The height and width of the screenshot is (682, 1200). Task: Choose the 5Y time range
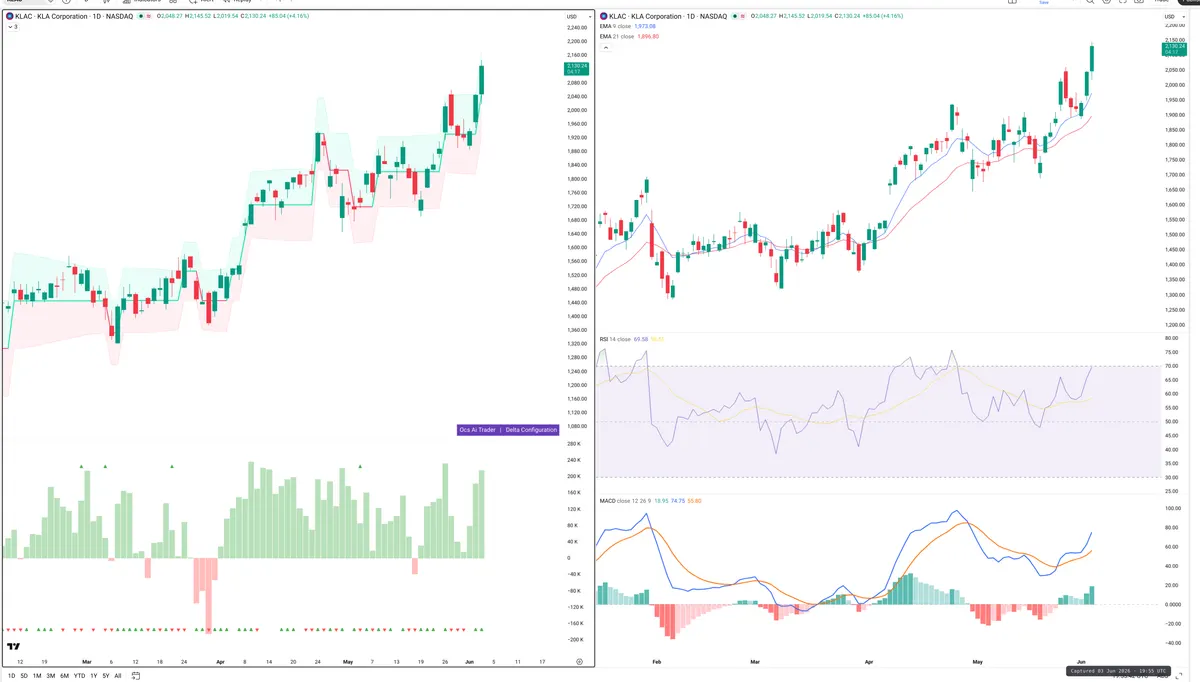click(x=105, y=676)
